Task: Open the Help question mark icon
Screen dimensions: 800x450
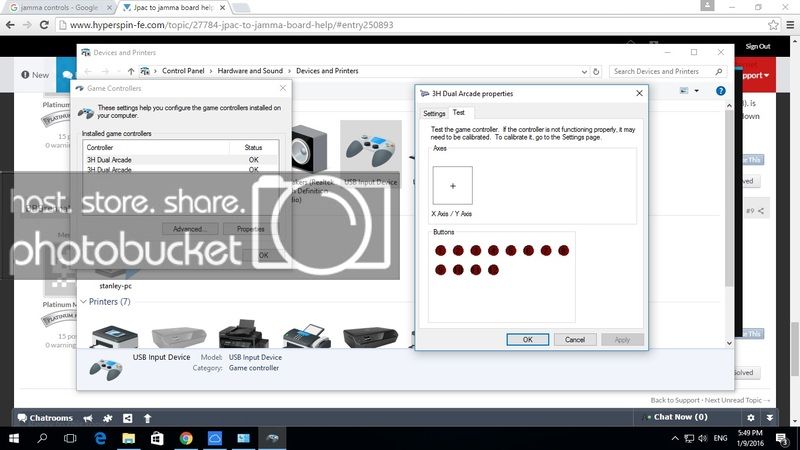Action: coord(720,91)
